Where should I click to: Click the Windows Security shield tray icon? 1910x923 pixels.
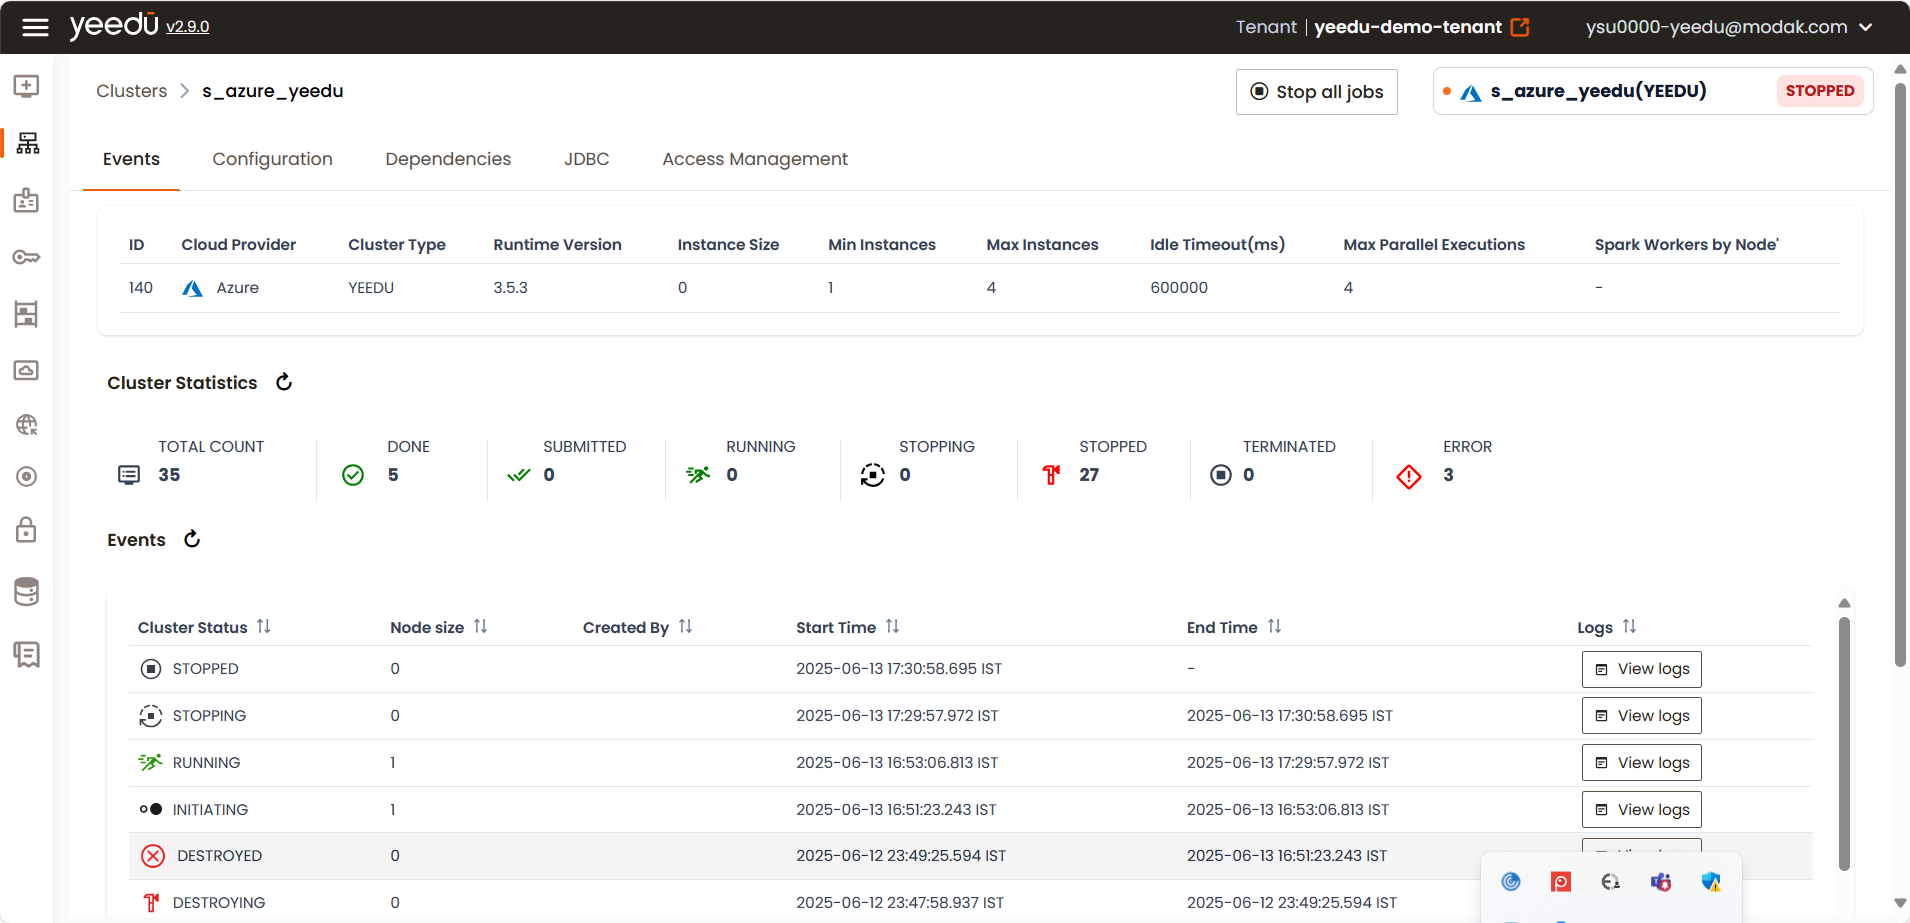(x=1711, y=882)
